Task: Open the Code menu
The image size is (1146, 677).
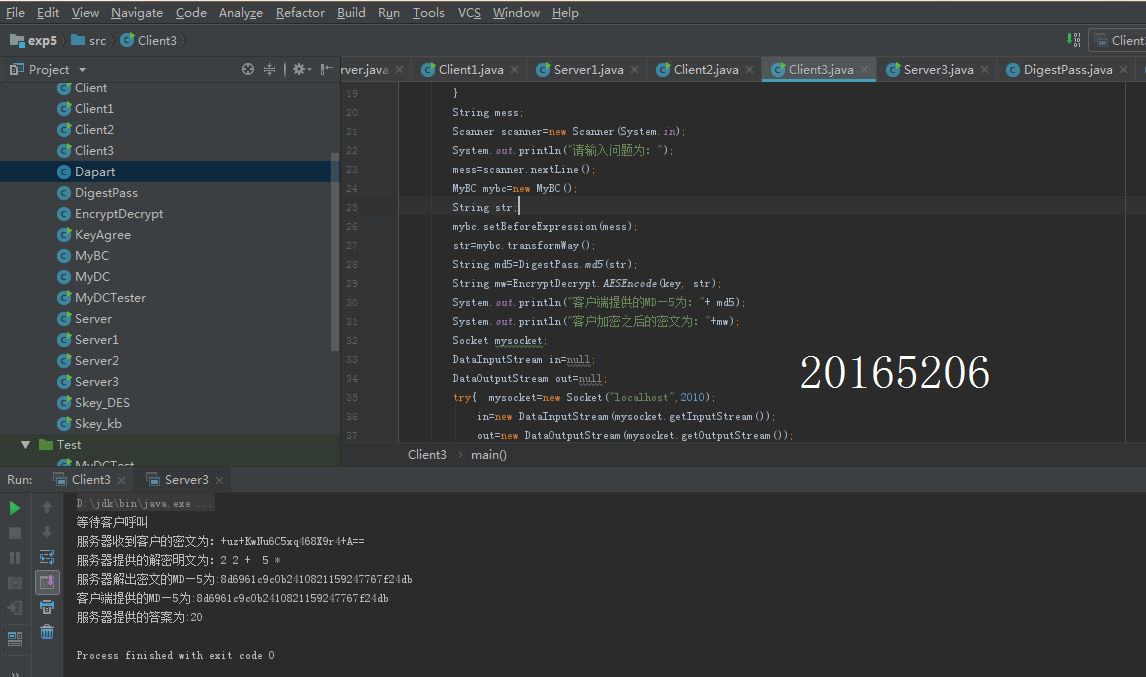Action: coord(191,12)
